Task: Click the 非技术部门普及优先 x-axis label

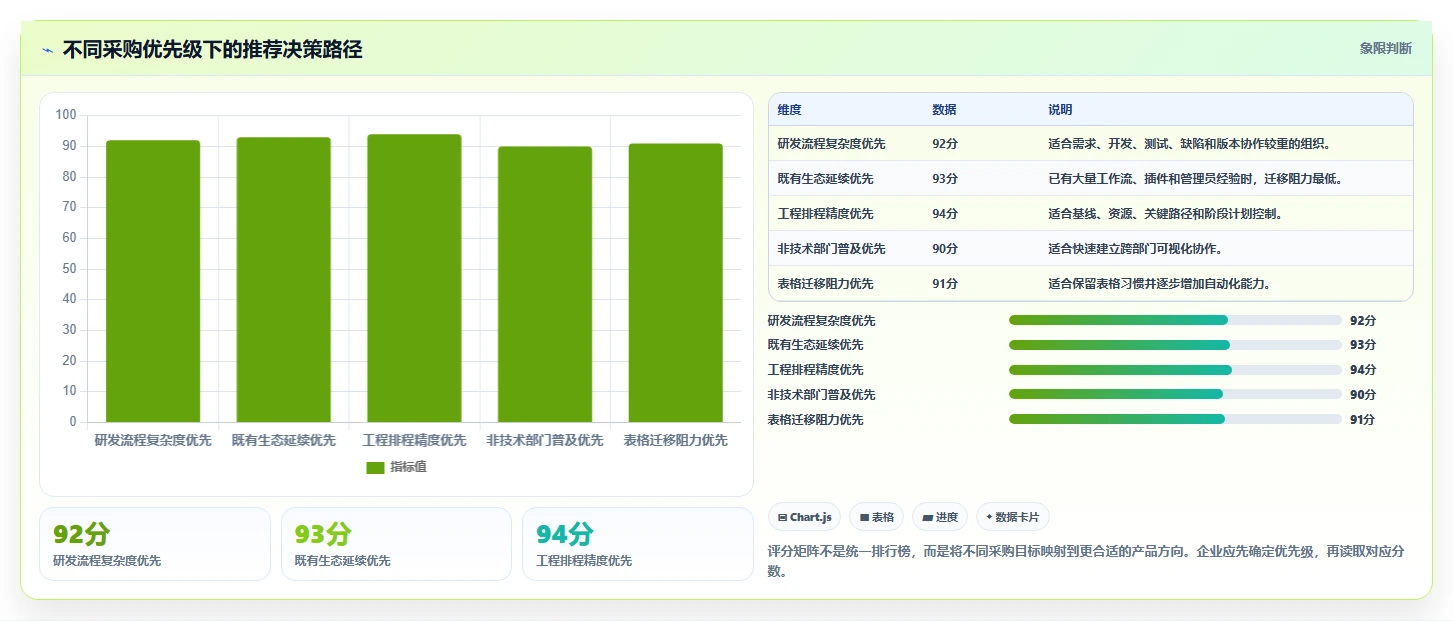Action: (545, 440)
